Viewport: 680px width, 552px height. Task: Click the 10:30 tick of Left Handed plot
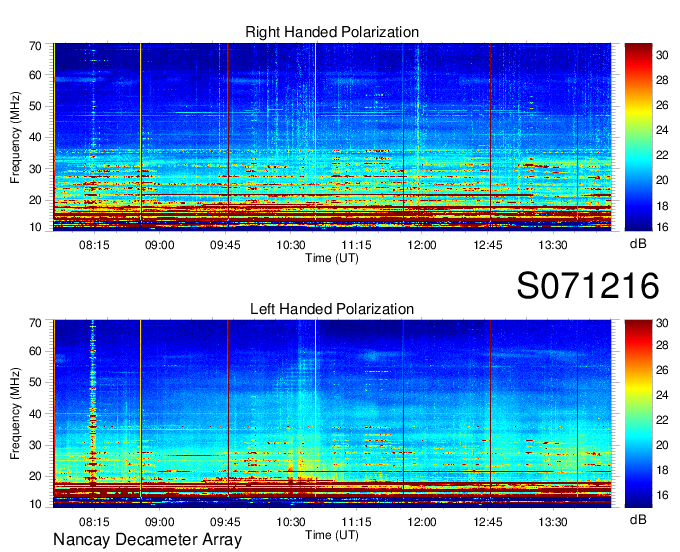click(x=291, y=522)
